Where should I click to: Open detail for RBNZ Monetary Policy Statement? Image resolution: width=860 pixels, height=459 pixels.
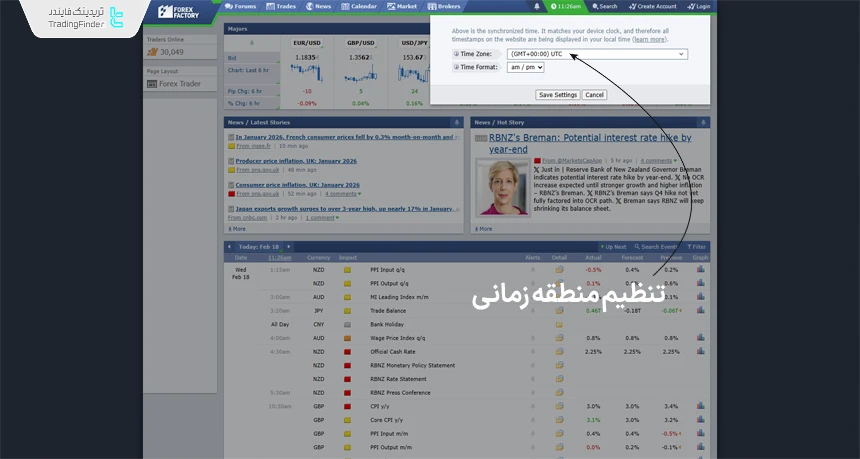point(559,365)
